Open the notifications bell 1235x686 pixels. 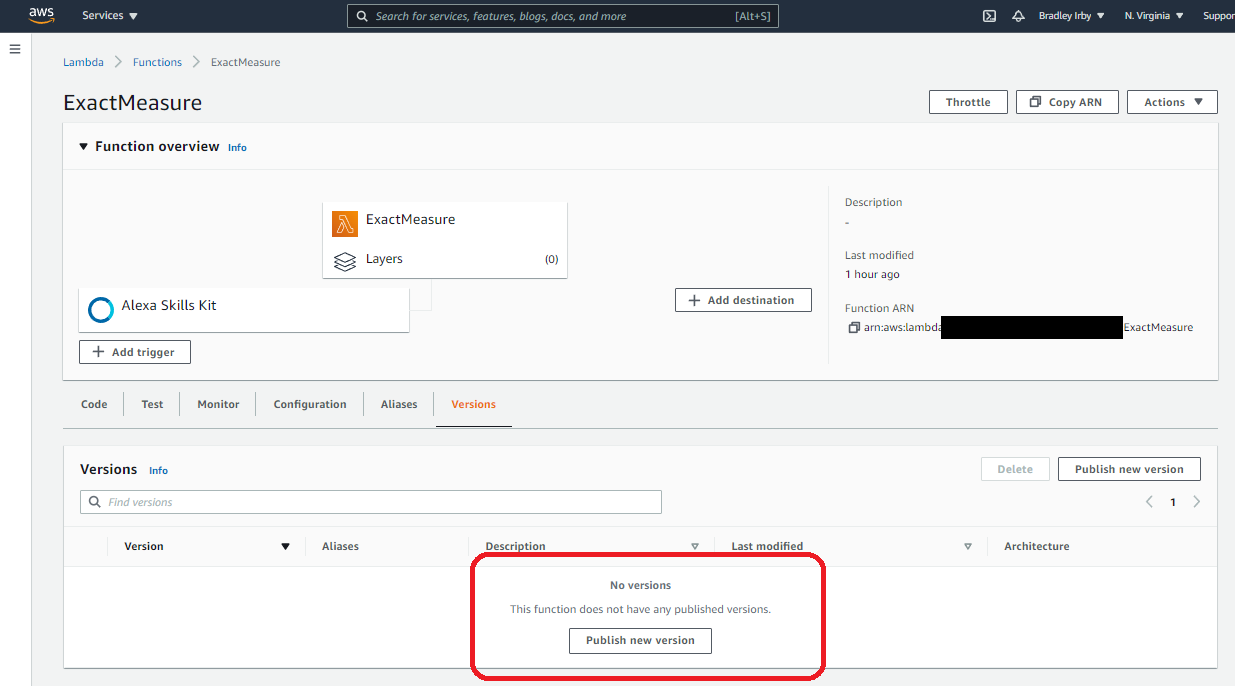click(1018, 16)
